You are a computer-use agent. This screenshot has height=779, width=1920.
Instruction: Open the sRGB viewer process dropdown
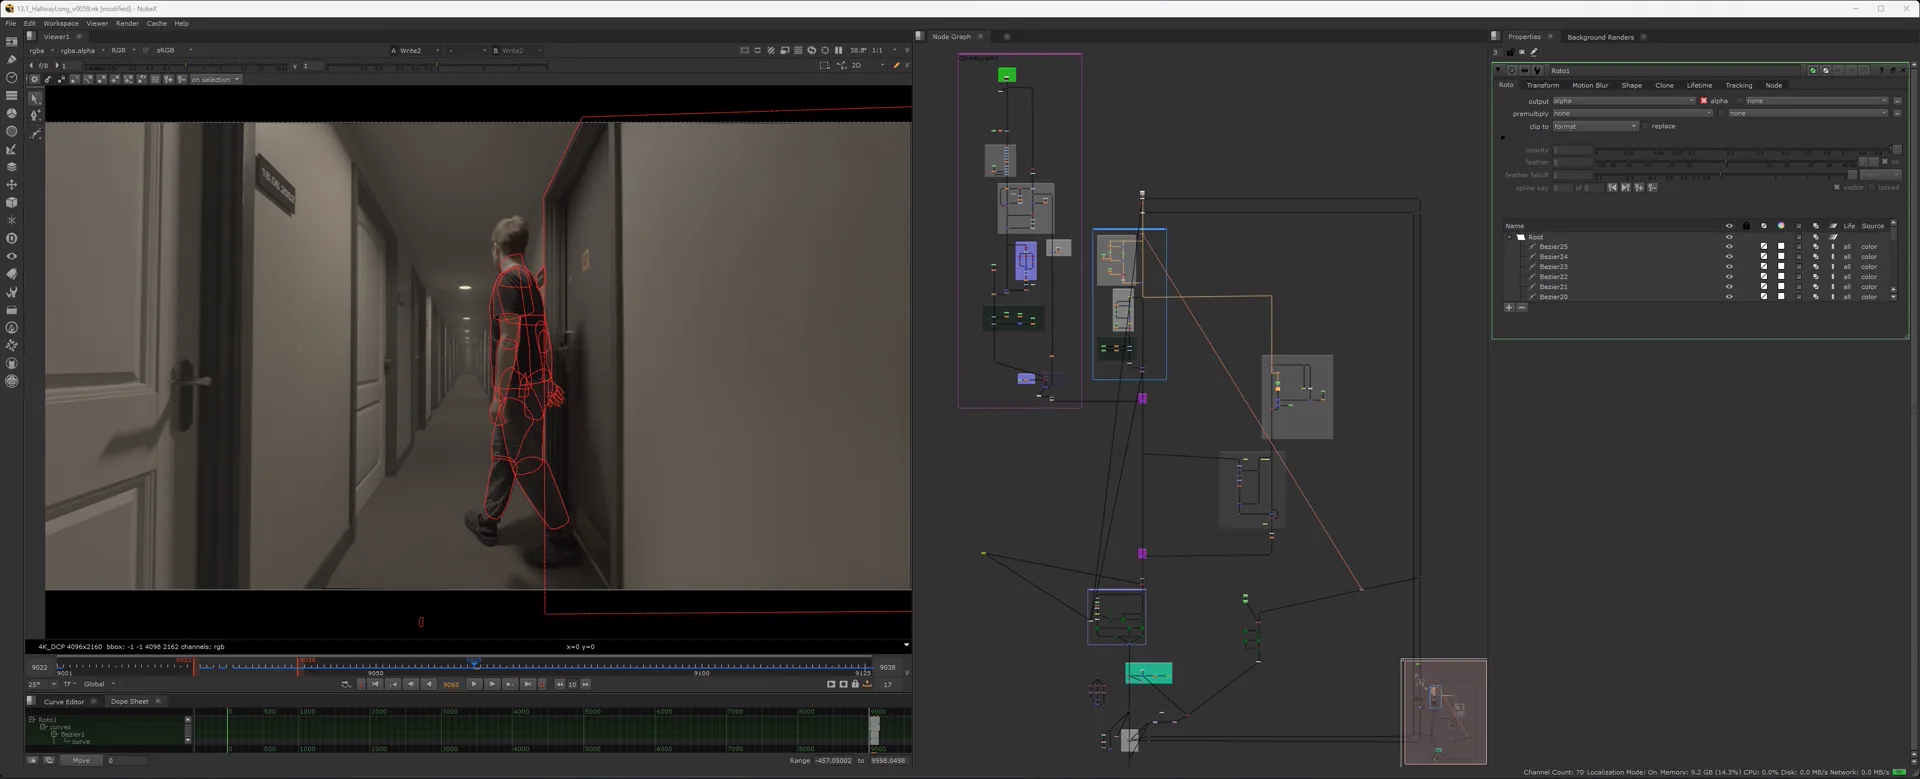point(174,50)
